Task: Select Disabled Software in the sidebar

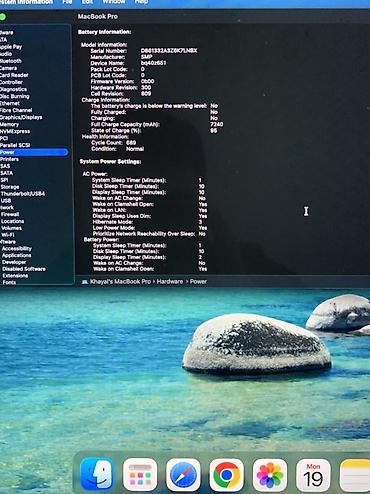Action: point(24,269)
